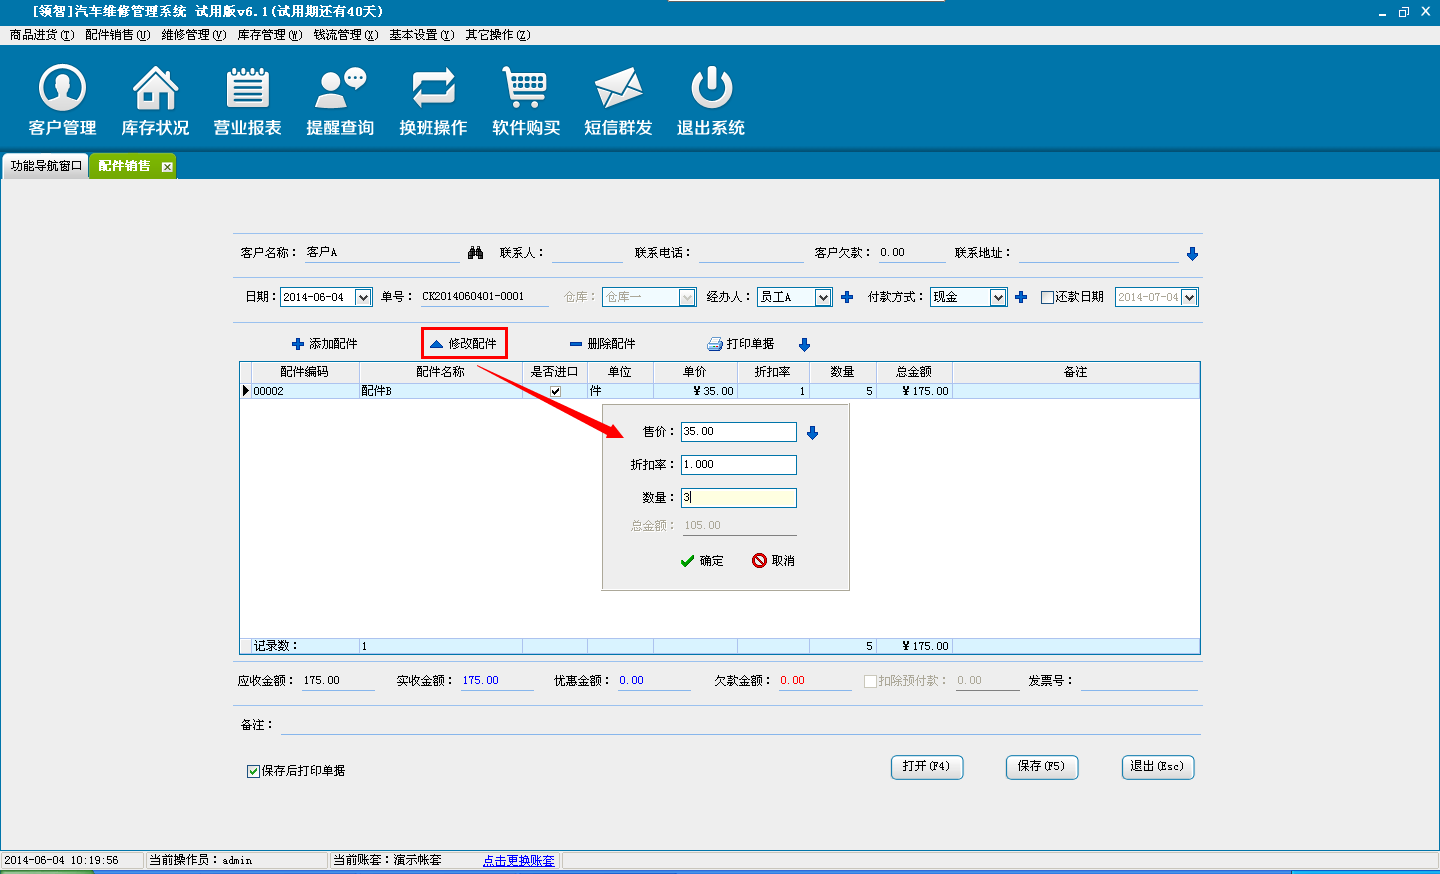Viewport: 1440px width, 874px height.
Task: Click the 点击更换账套 link in the status bar
Action: click(x=518, y=861)
